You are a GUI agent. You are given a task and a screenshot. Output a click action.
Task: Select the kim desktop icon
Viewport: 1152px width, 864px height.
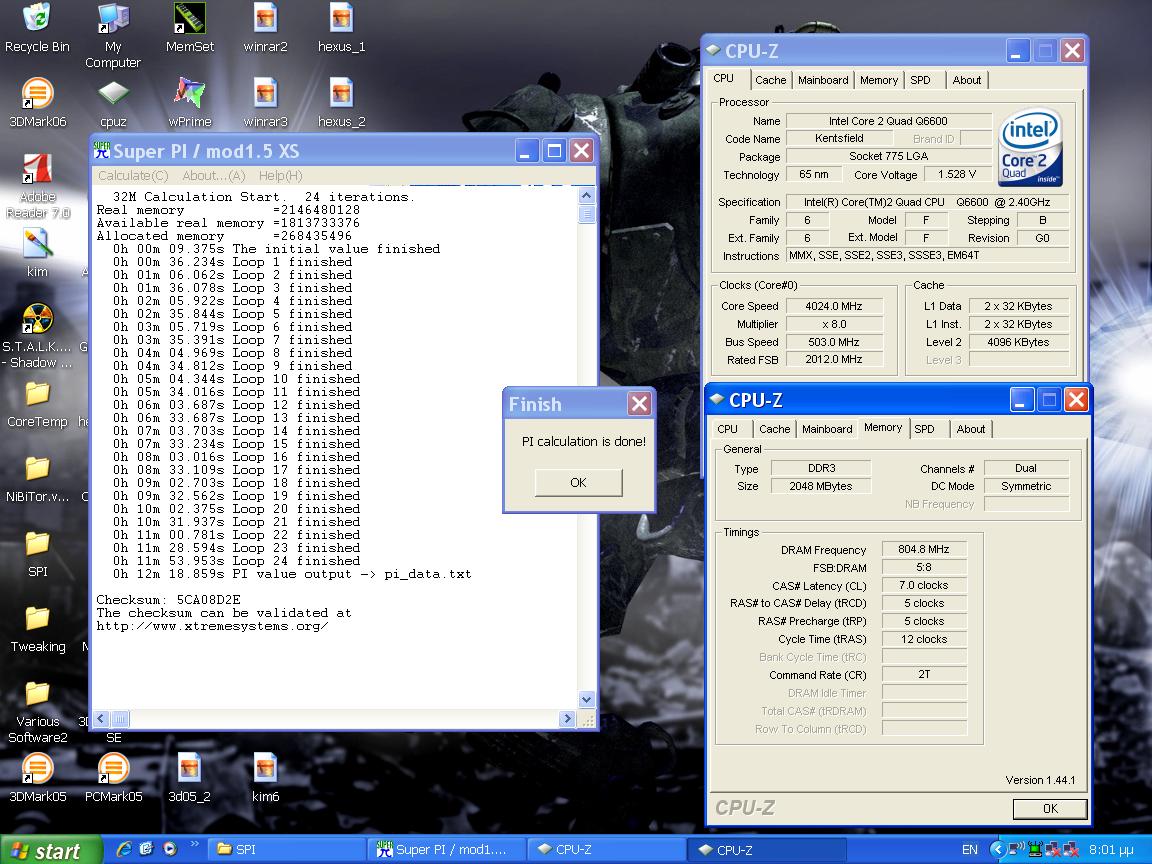(x=37, y=253)
